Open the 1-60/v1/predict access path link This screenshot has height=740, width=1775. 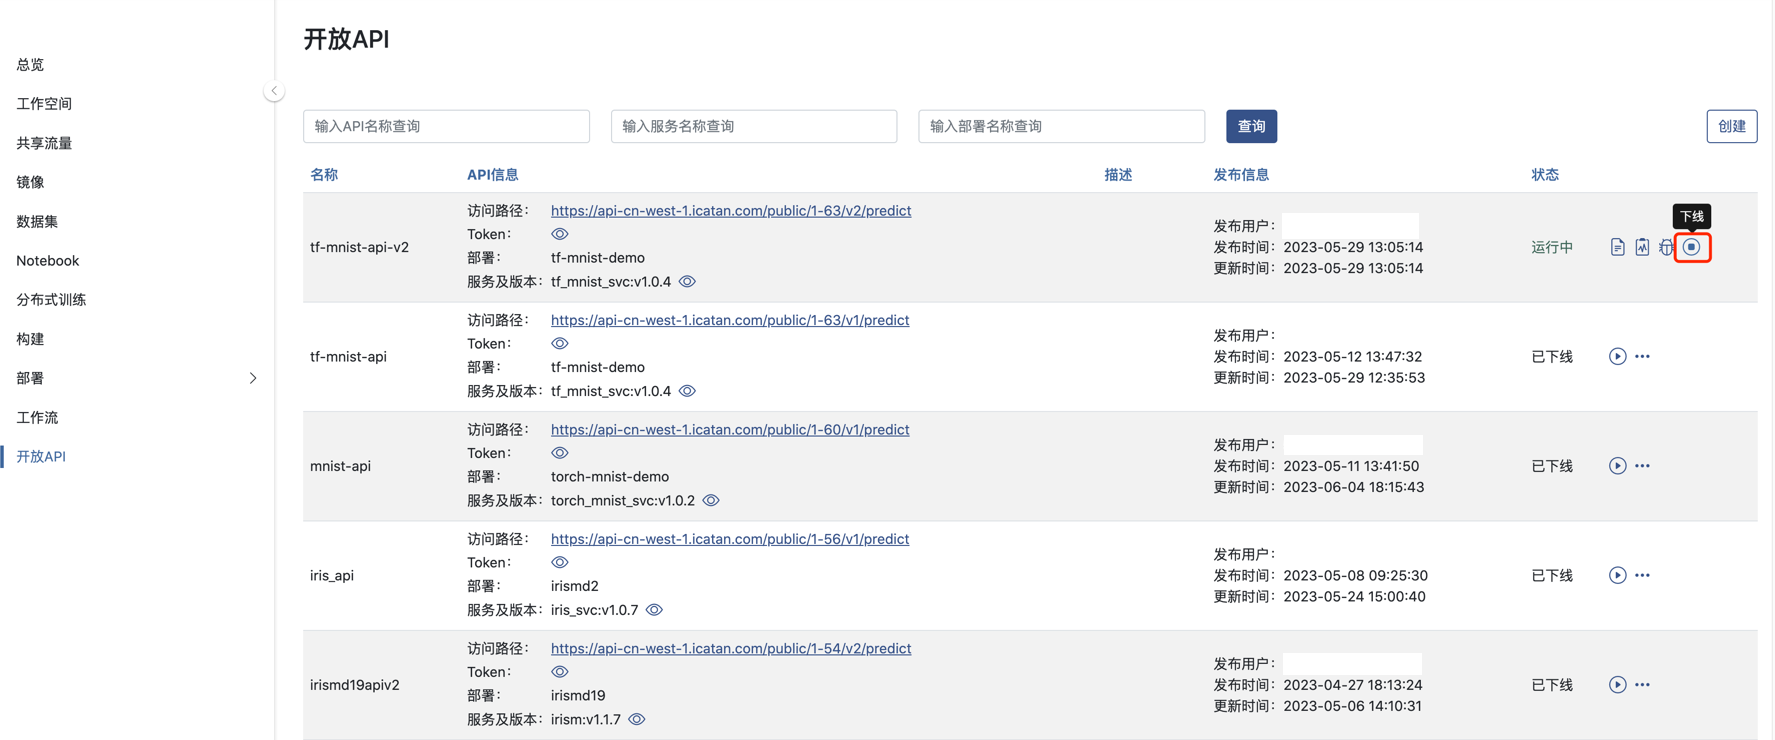(729, 430)
